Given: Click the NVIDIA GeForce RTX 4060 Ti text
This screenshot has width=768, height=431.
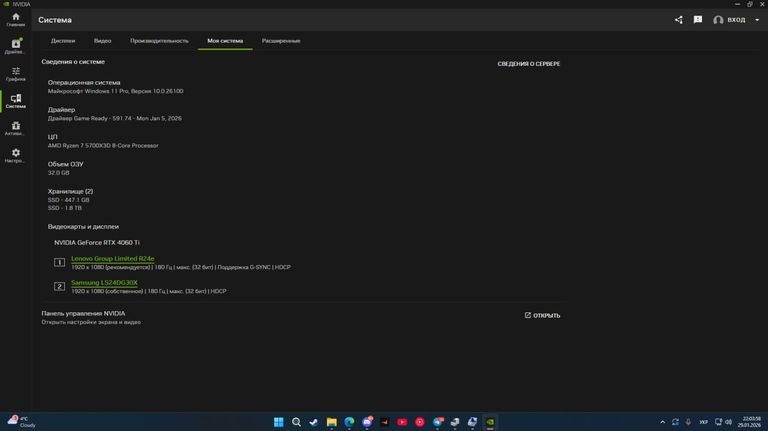Looking at the screenshot, I should click(x=97, y=242).
